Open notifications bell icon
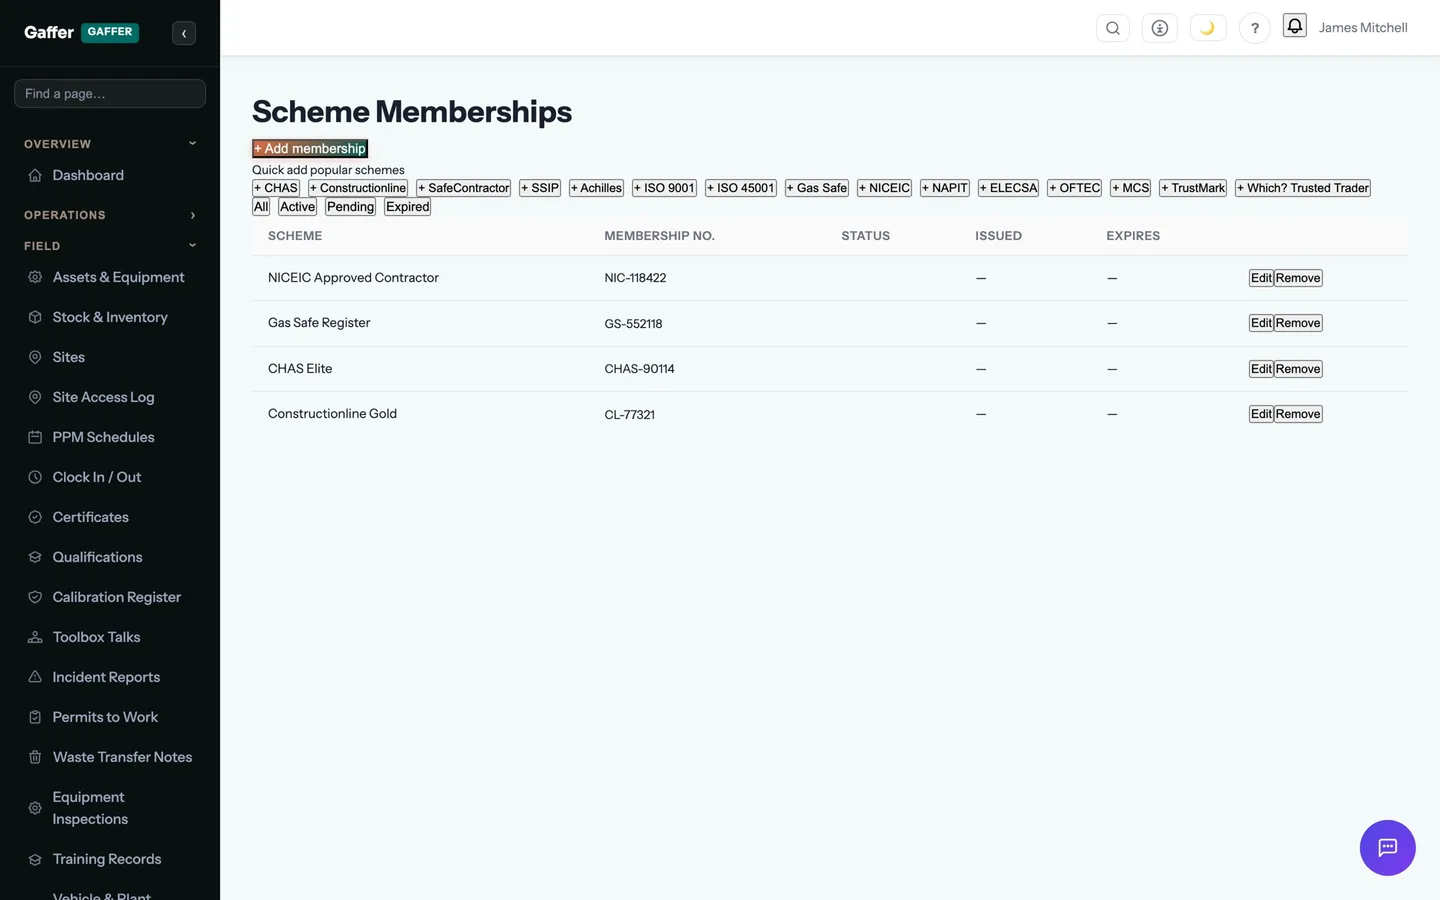1440x900 pixels. [x=1295, y=26]
